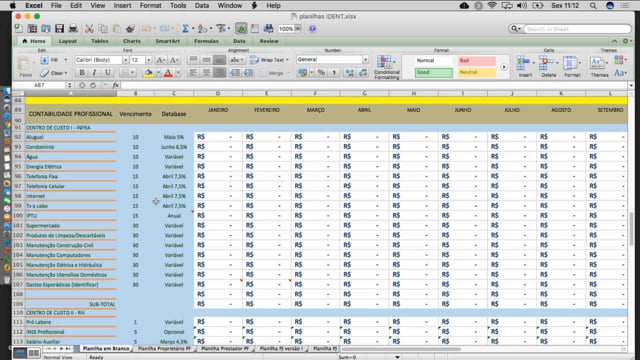Image resolution: width=640 pixels, height=360 pixels.
Task: Click the AutoSum sigma icon
Action: 185,29
